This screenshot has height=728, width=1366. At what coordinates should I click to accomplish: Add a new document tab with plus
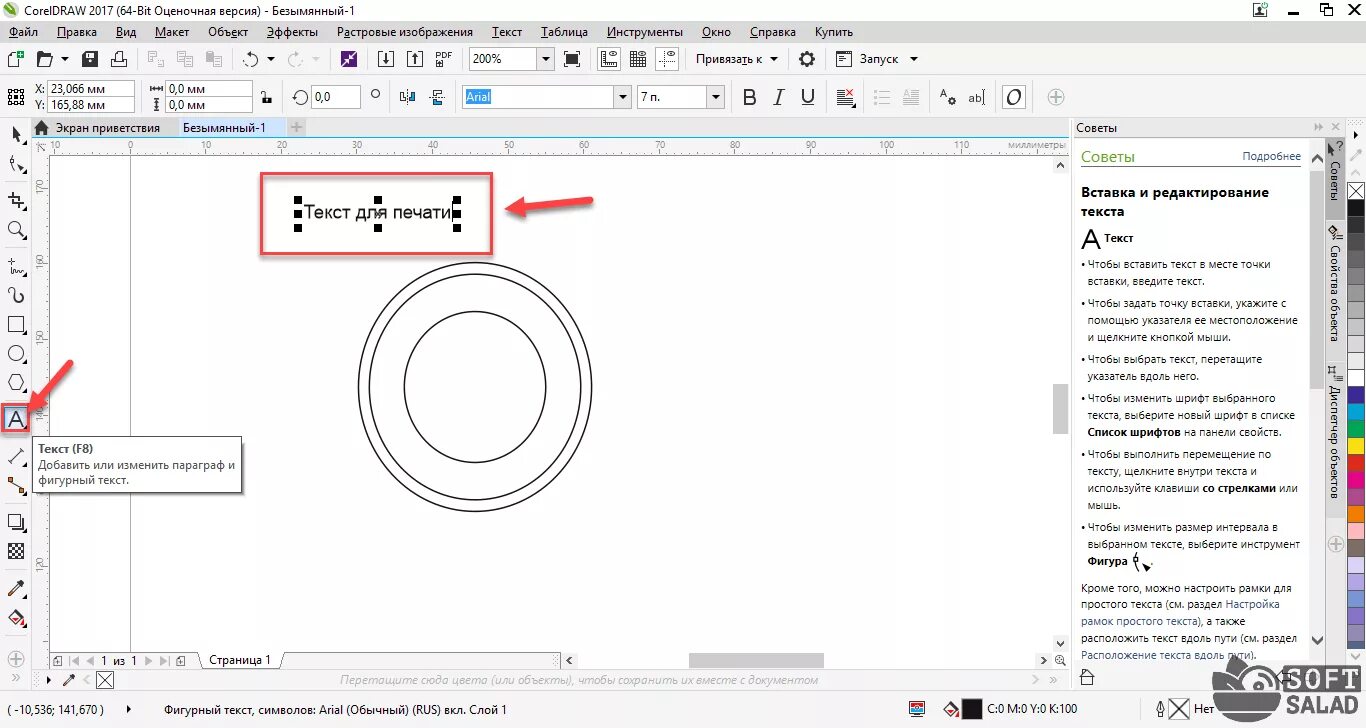point(296,127)
